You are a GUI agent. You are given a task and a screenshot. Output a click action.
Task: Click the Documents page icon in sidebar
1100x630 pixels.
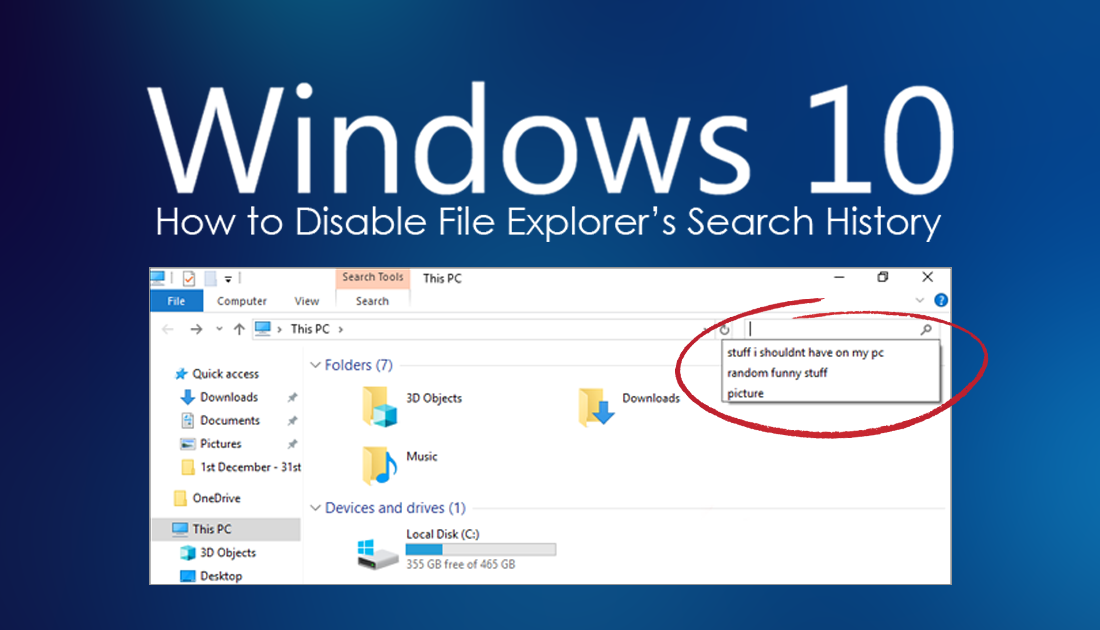(x=187, y=420)
